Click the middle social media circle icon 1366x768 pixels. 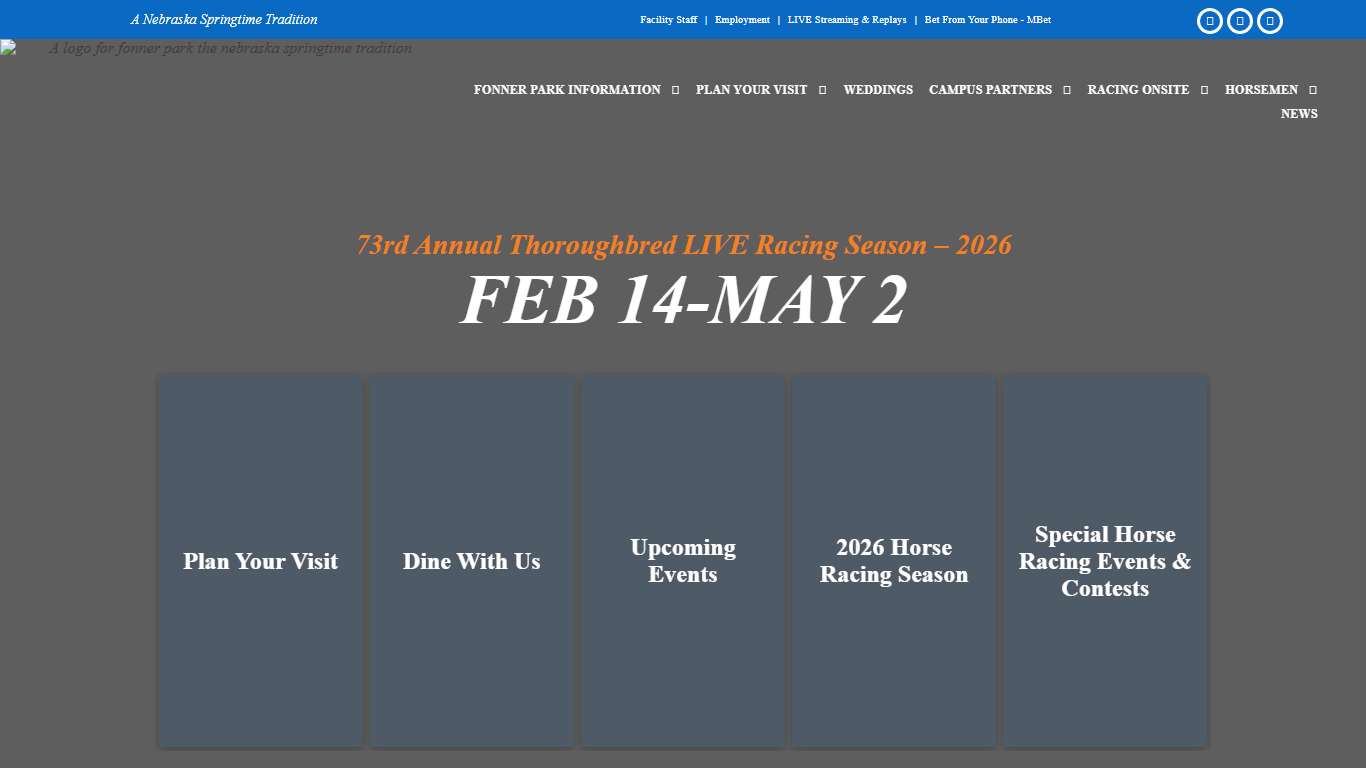point(1239,21)
